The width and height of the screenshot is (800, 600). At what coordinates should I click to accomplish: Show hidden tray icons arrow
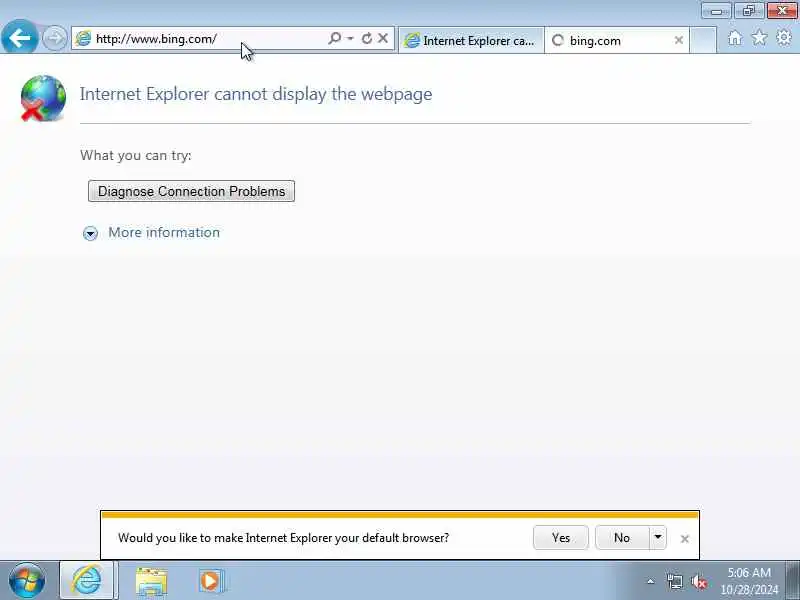[651, 581]
